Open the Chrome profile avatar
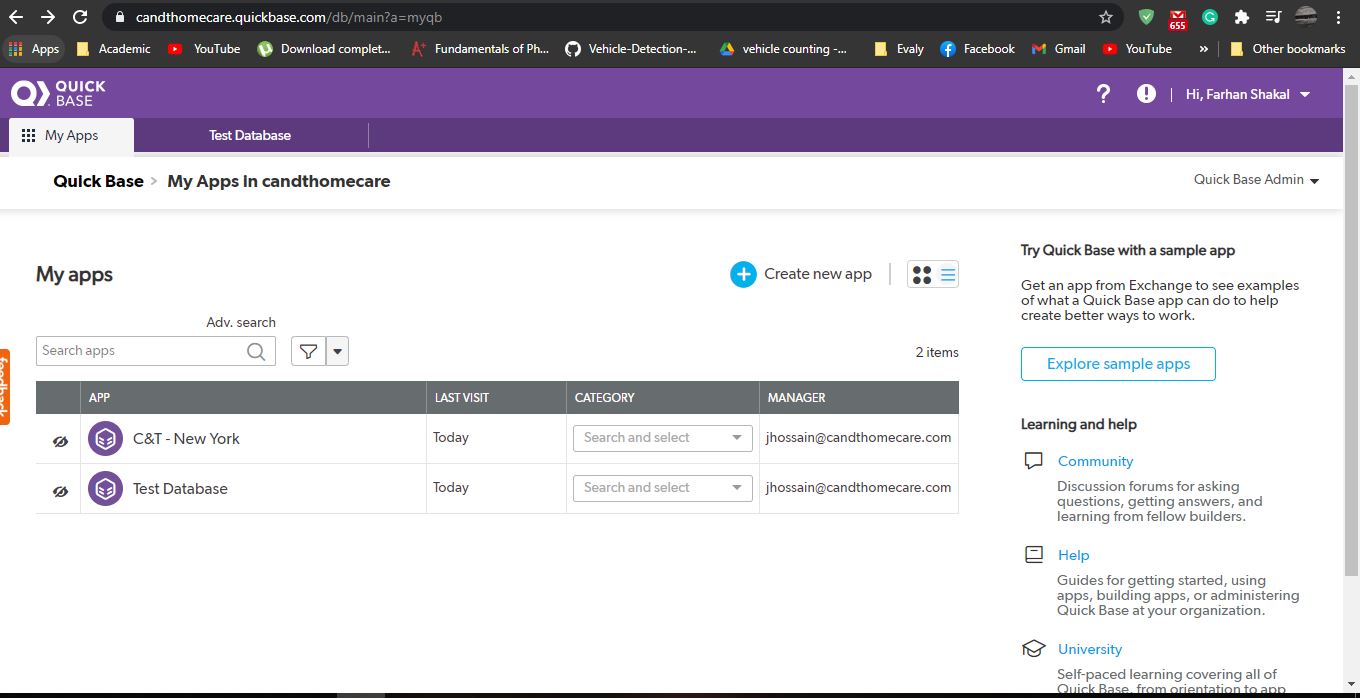 pos(1305,17)
